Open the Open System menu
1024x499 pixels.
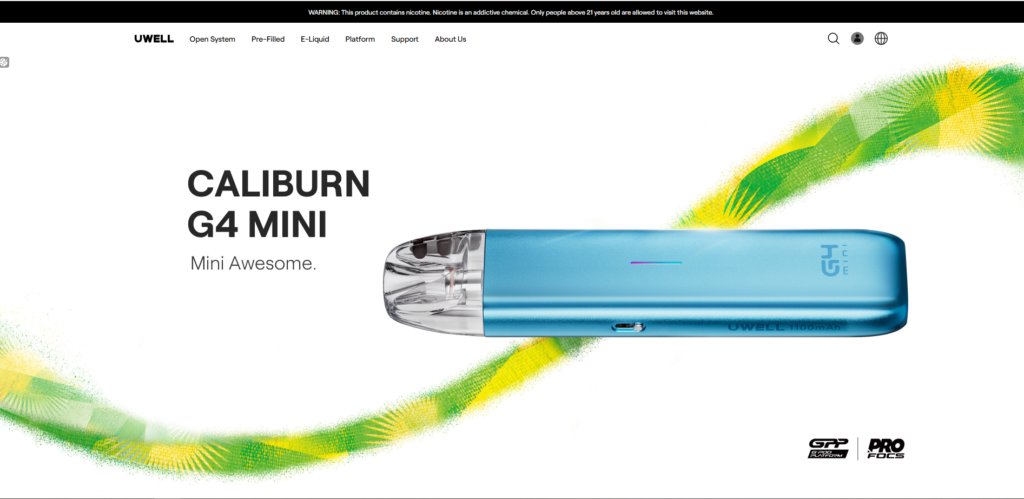point(212,39)
